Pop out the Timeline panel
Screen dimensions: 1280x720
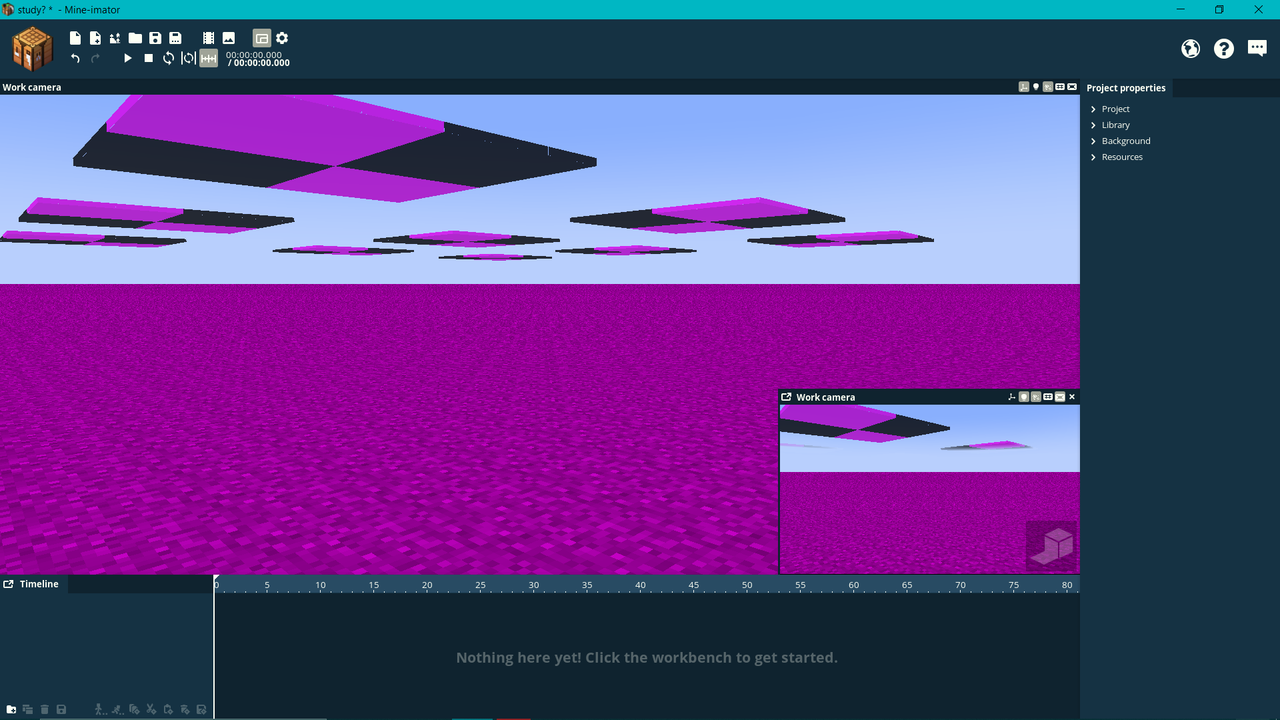coord(9,583)
